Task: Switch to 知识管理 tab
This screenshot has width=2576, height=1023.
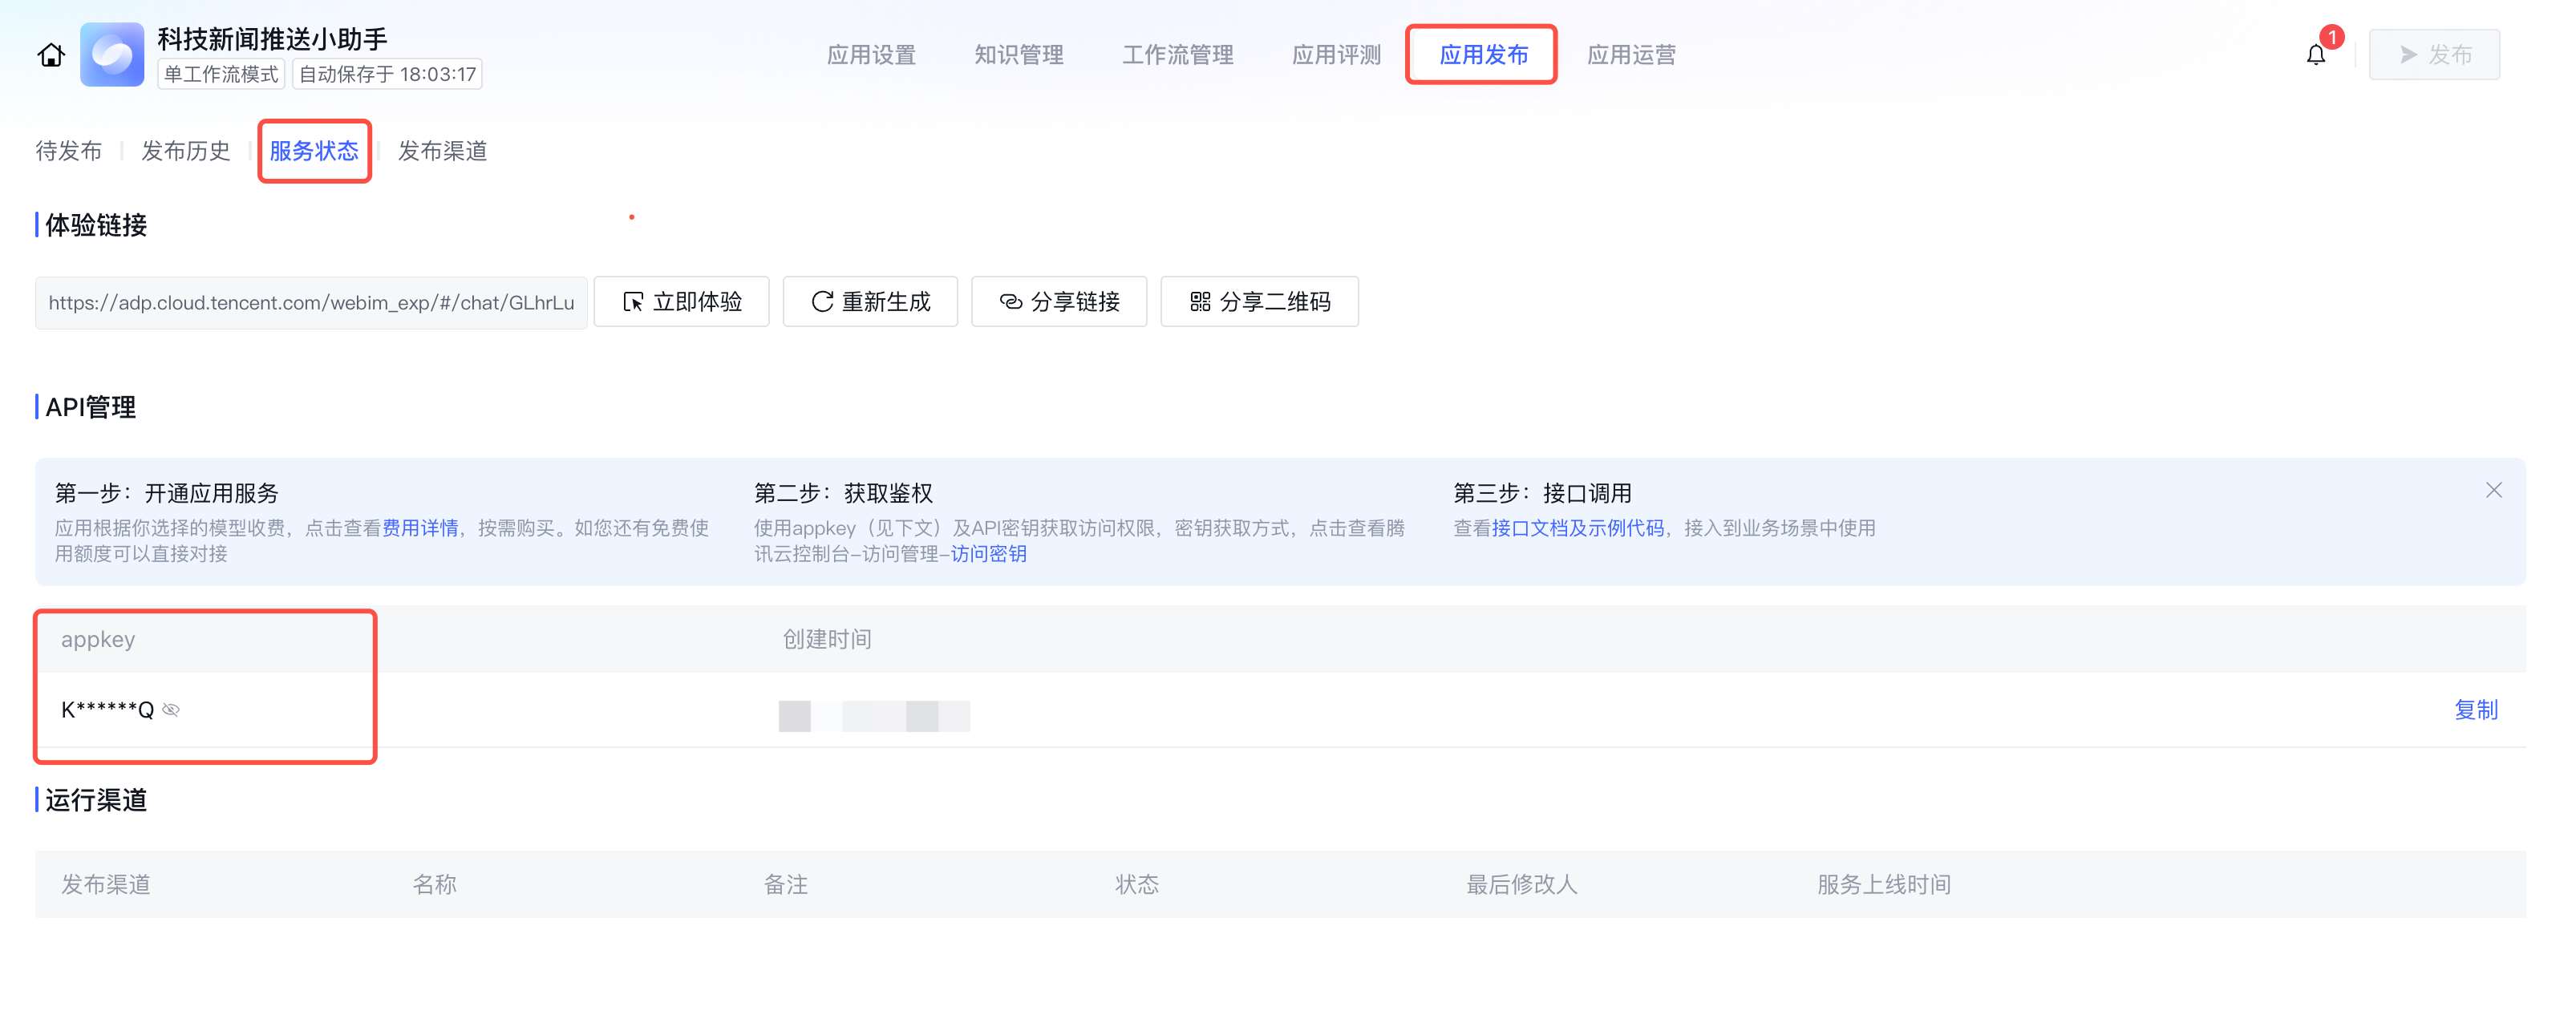Action: click(1018, 55)
